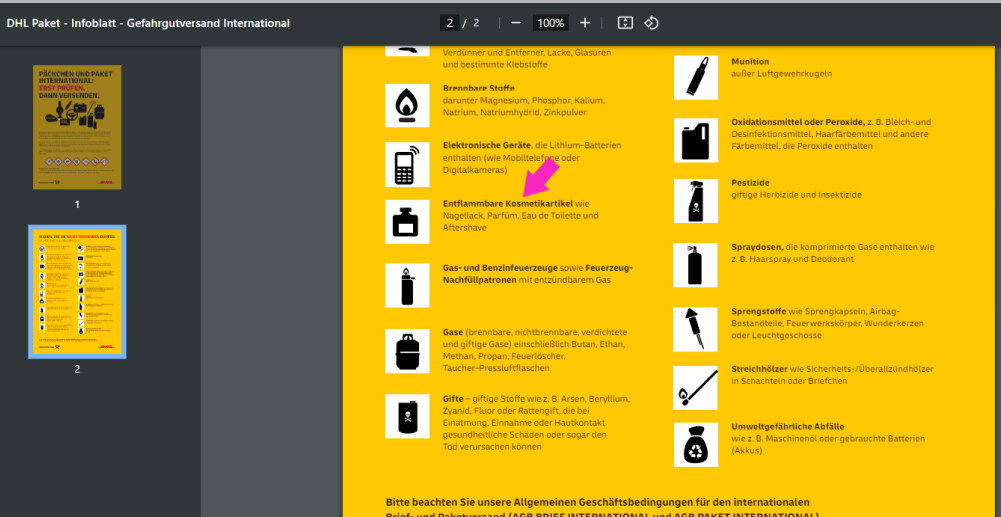Click the 100% zoom level field
The height and width of the screenshot is (517, 1001).
[550, 23]
